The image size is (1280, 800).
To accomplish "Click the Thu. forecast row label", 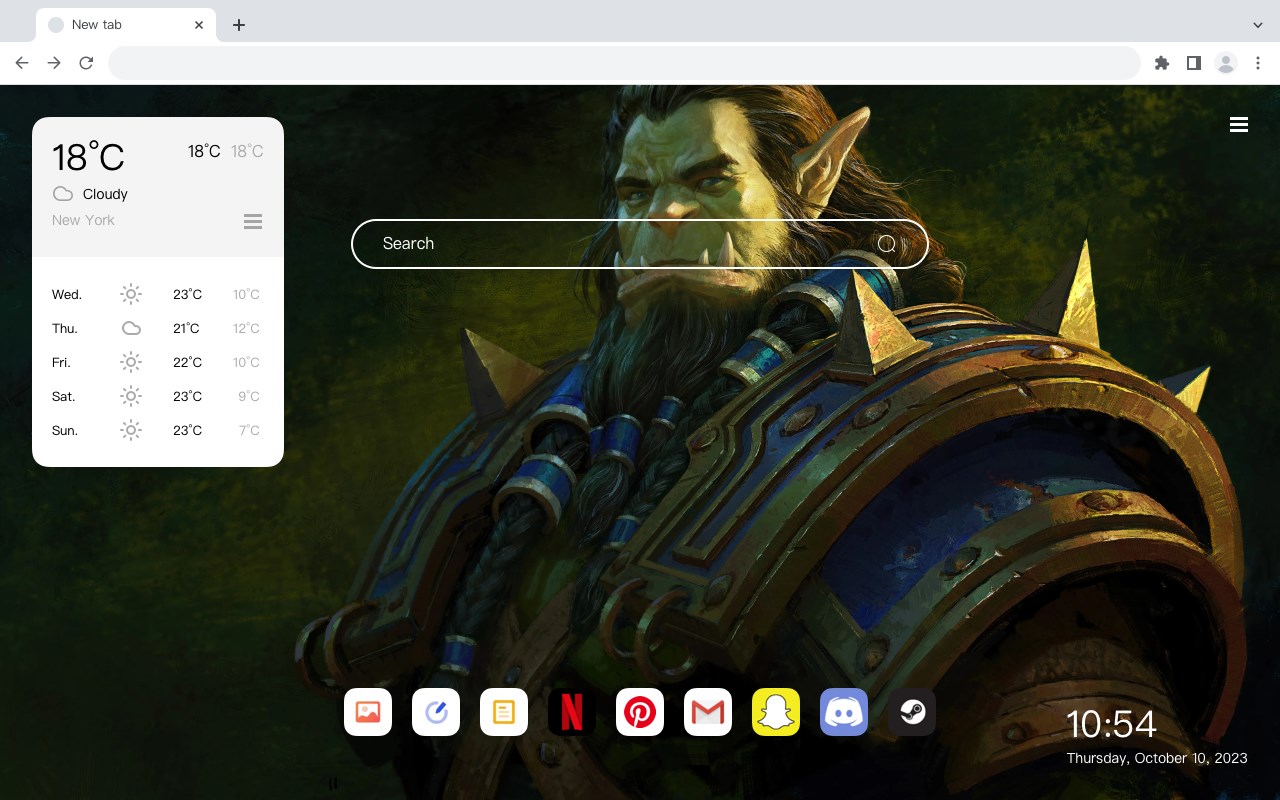I will point(65,328).
